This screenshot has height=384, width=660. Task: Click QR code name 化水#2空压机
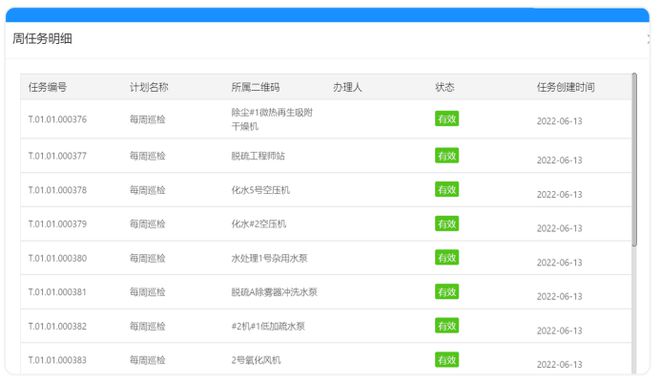259,224
